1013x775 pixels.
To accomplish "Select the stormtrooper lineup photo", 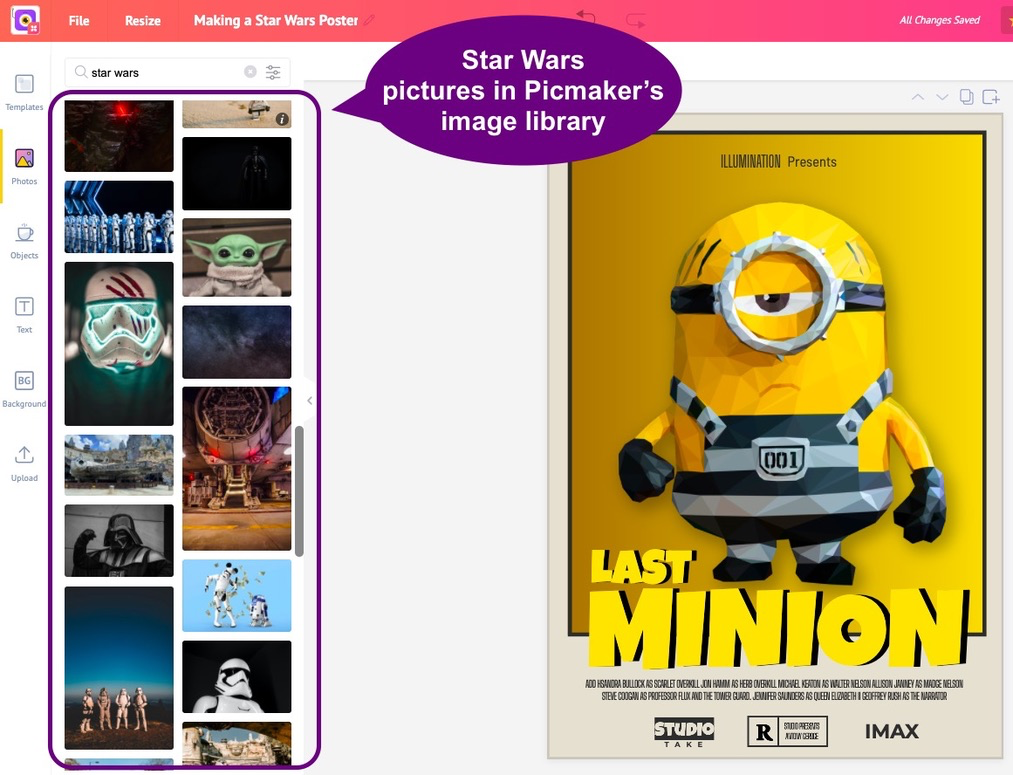I will [119, 216].
